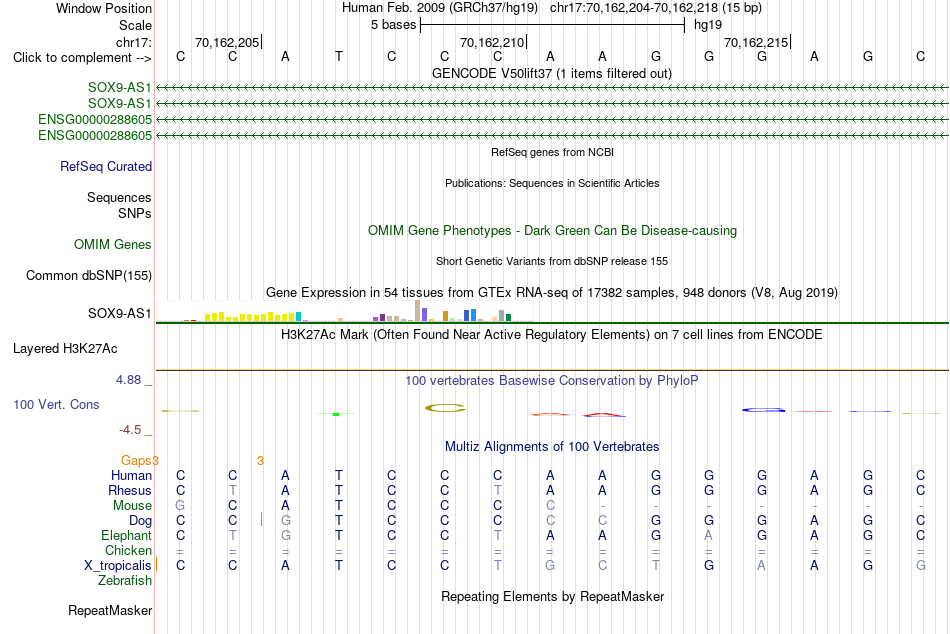Open 'Multiz Alignments of 100 Vertebrates' title
The image size is (950, 634).
click(552, 447)
